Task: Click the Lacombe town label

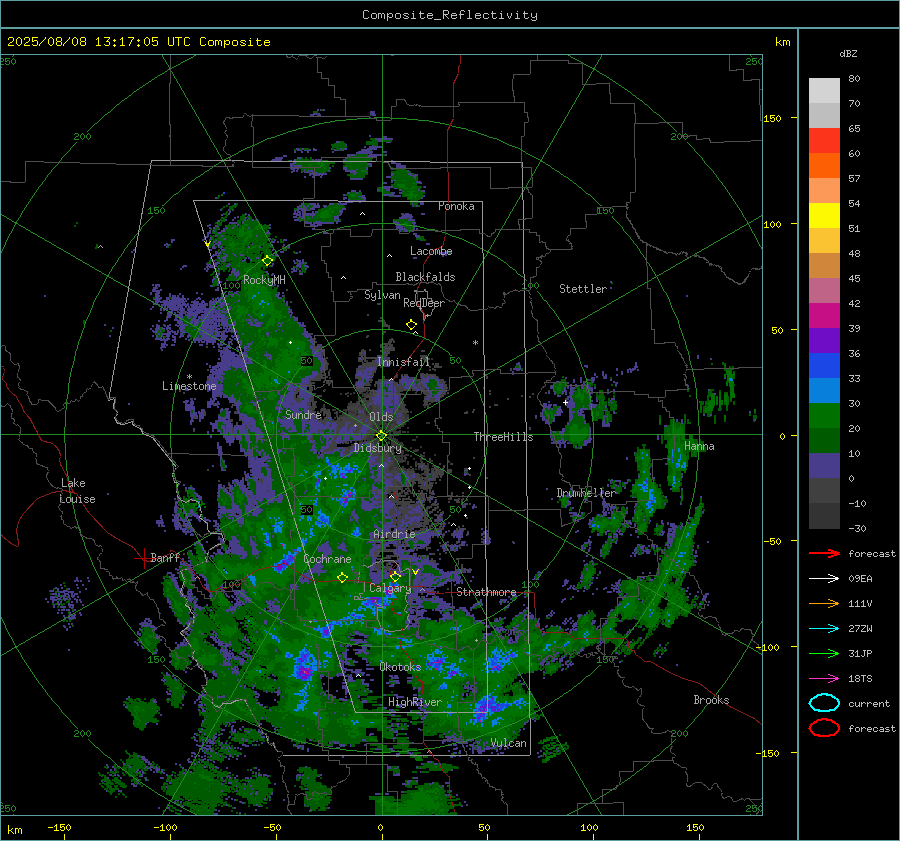Action: tap(431, 251)
